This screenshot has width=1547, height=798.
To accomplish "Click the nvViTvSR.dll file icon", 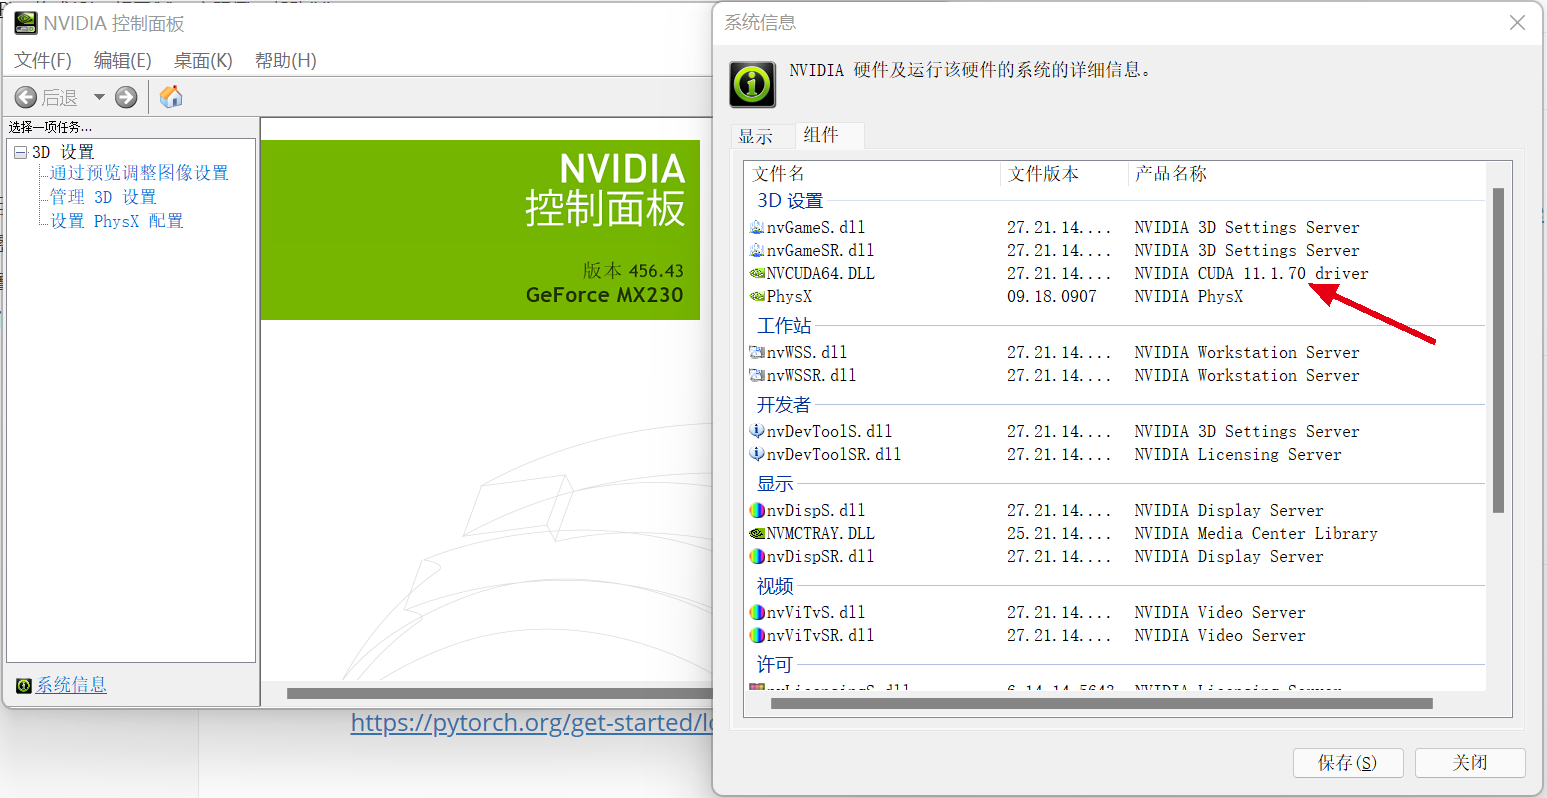I will click(x=757, y=635).
